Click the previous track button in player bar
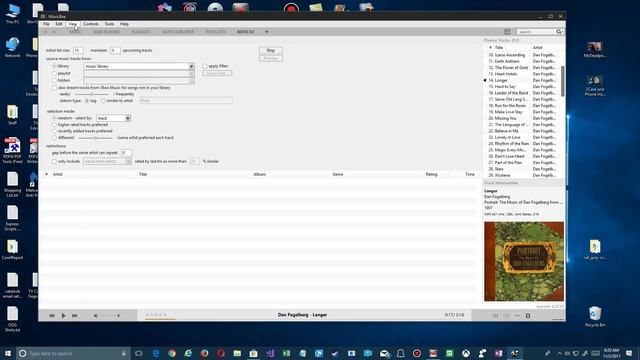The width and height of the screenshot is (640, 360). [52, 316]
